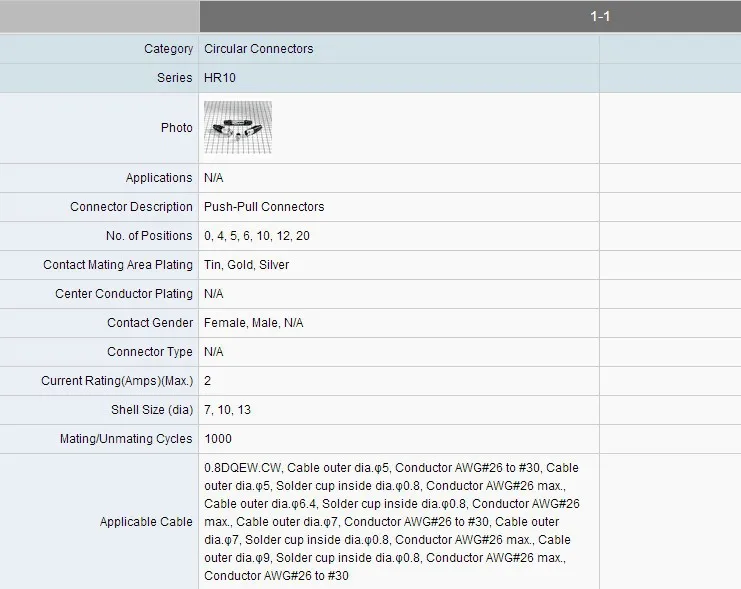Click the current rating value 2

207,381
